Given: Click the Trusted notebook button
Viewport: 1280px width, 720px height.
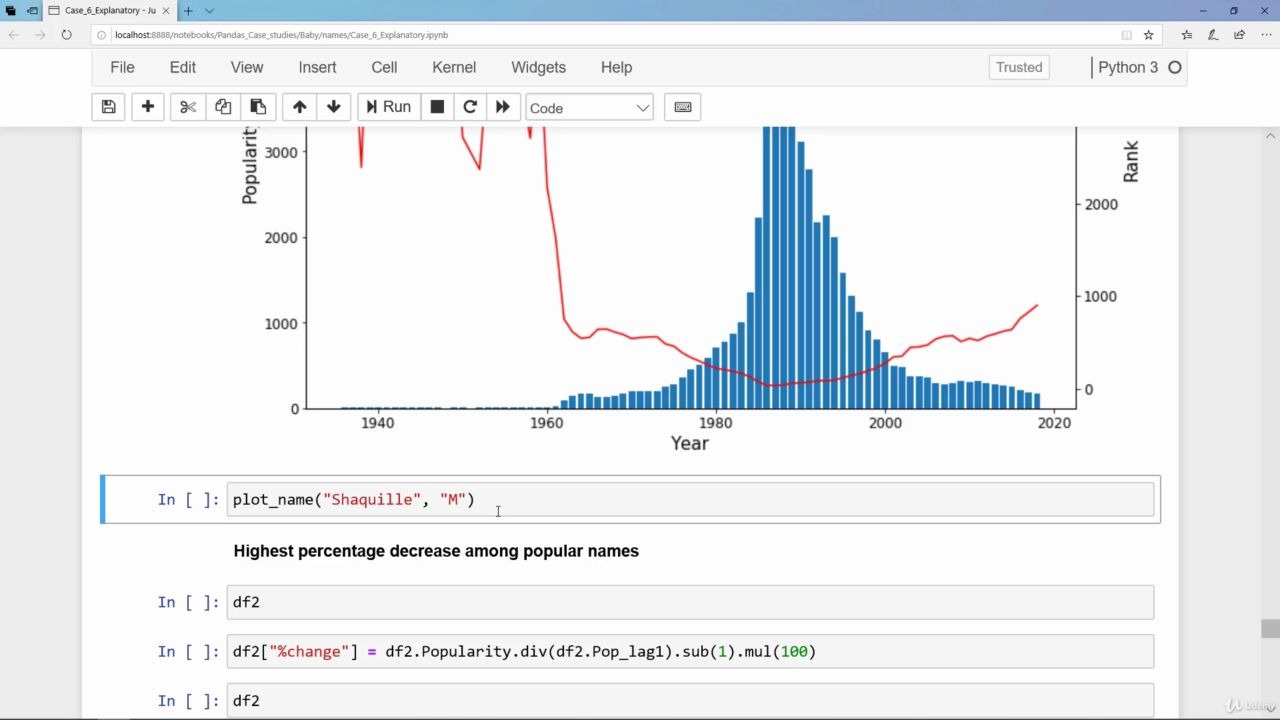Looking at the screenshot, I should 1018,67.
